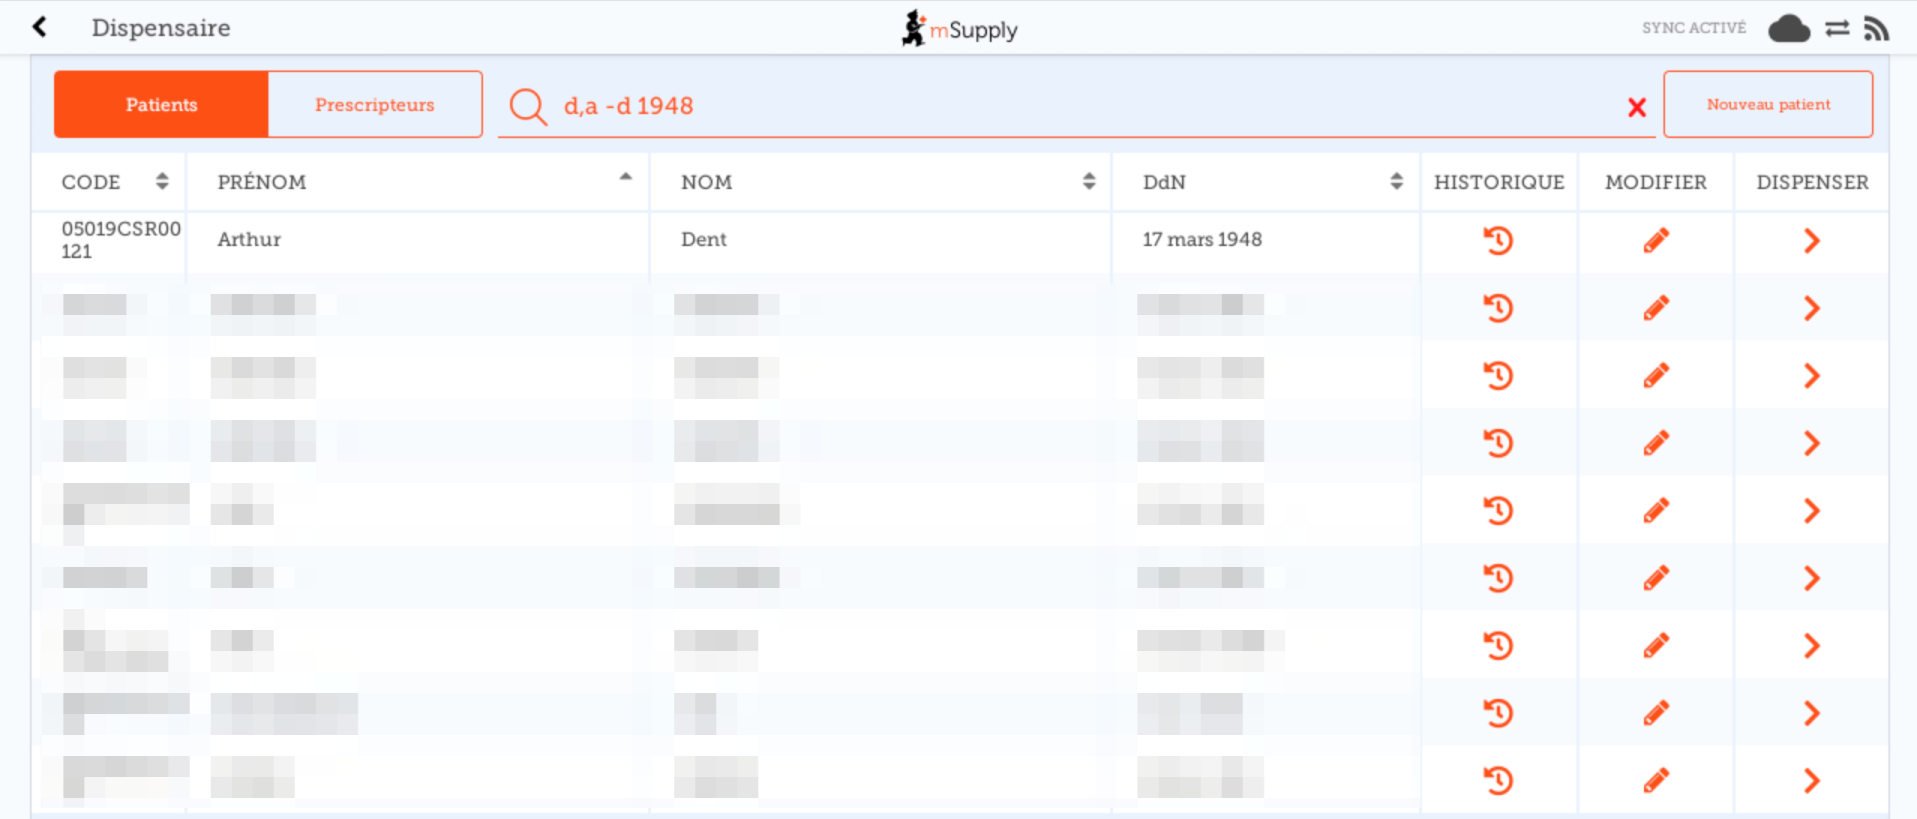Switch to the Patients tab
This screenshot has width=1917, height=819.
point(161,104)
